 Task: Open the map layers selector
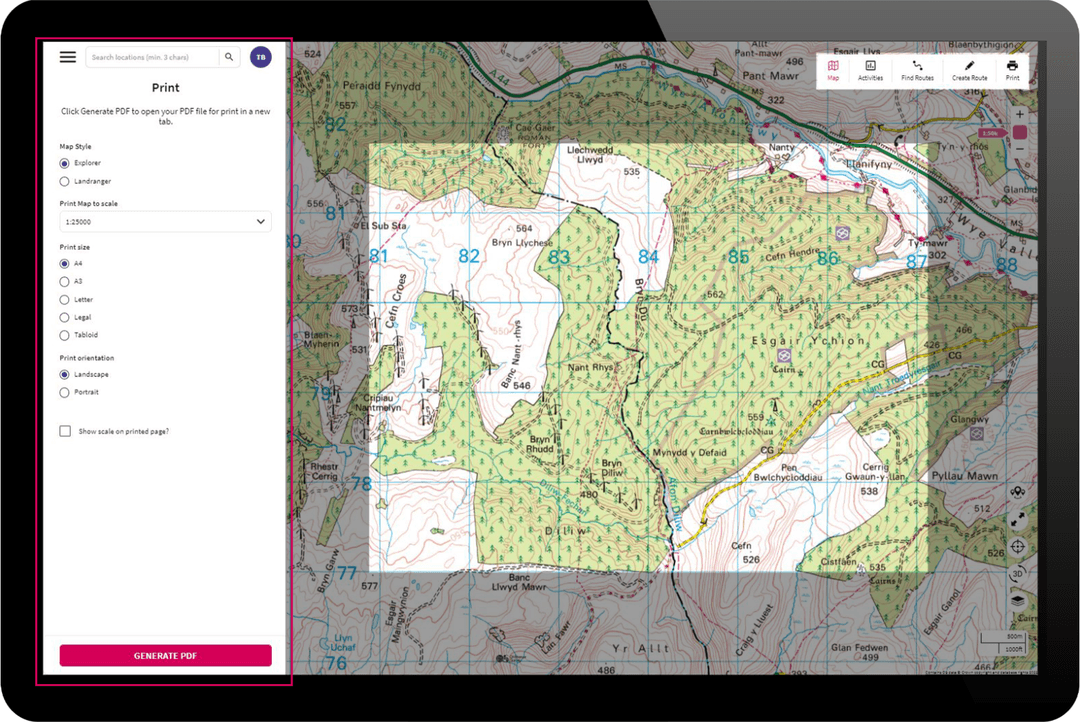pyautogui.click(x=1018, y=600)
